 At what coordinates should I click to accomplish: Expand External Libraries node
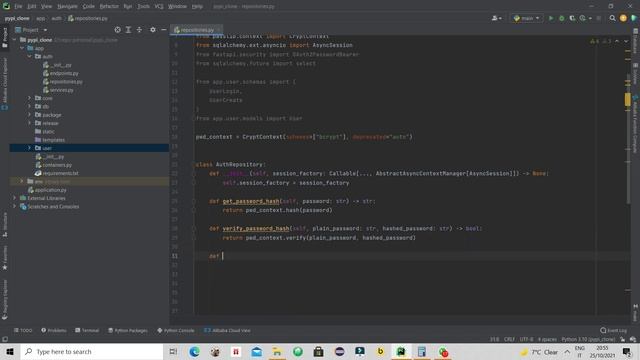(14, 198)
